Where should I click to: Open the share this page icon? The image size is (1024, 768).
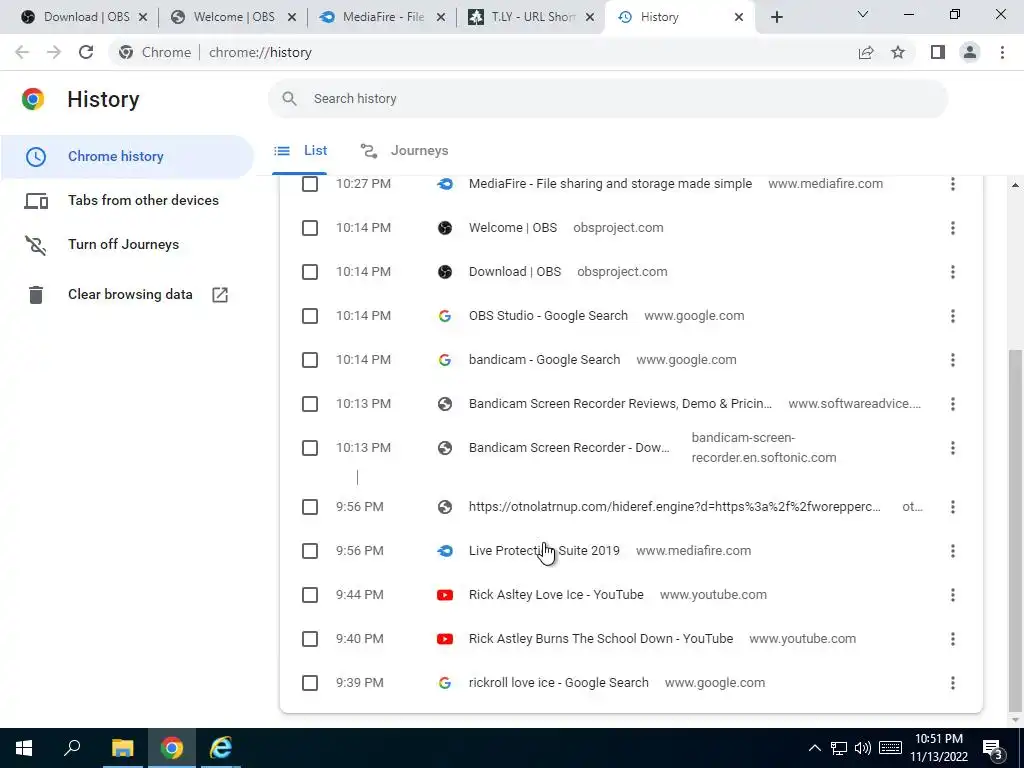coord(866,52)
